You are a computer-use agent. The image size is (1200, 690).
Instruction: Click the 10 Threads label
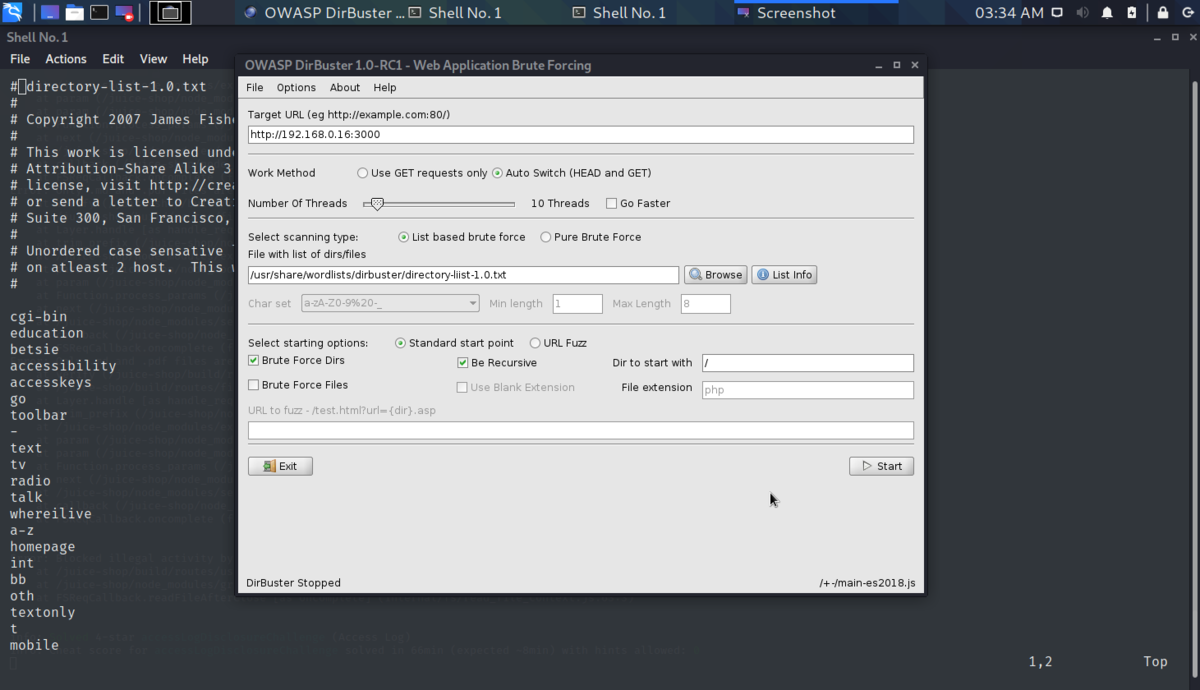pos(560,204)
